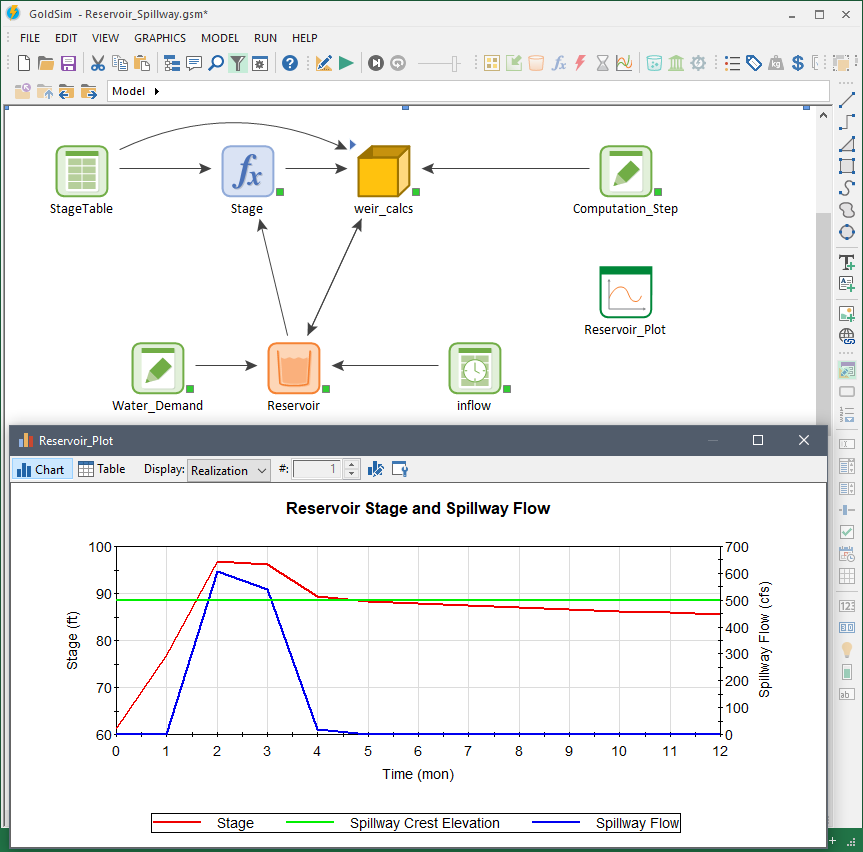Insert a time history result chart element
This screenshot has width=863, height=852.
pyautogui.click(x=624, y=63)
